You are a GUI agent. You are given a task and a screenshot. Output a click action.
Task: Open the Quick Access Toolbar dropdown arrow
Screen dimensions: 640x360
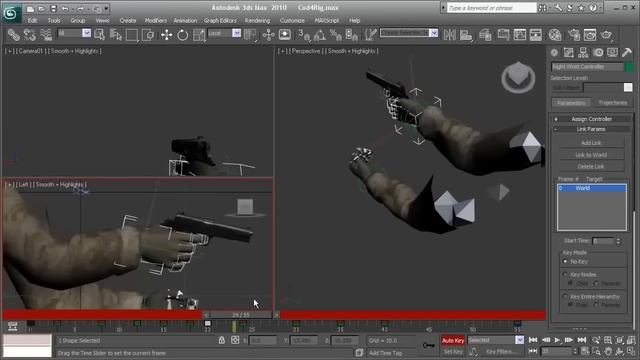(107, 8)
